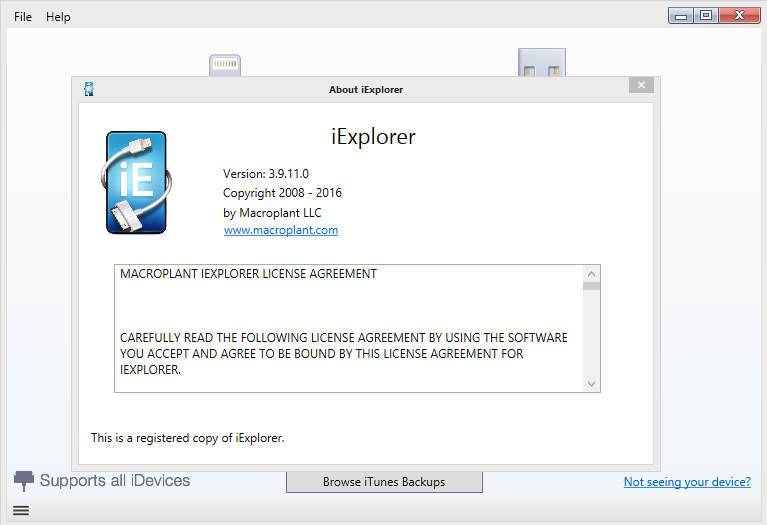
Task: Open the Help menu
Action: [58, 17]
